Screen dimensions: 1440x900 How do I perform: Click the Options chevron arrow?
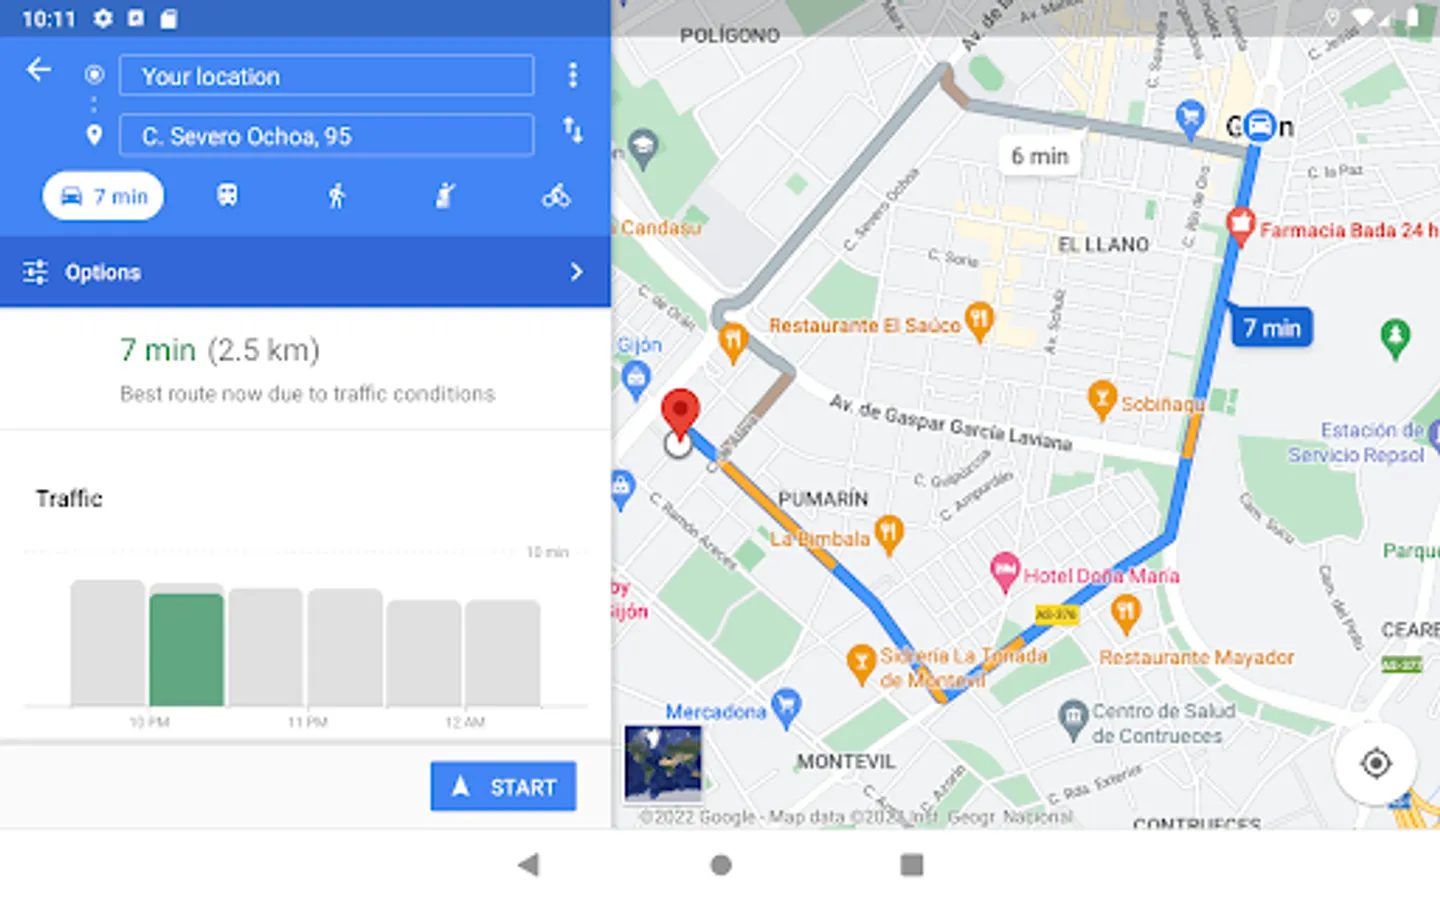click(576, 272)
